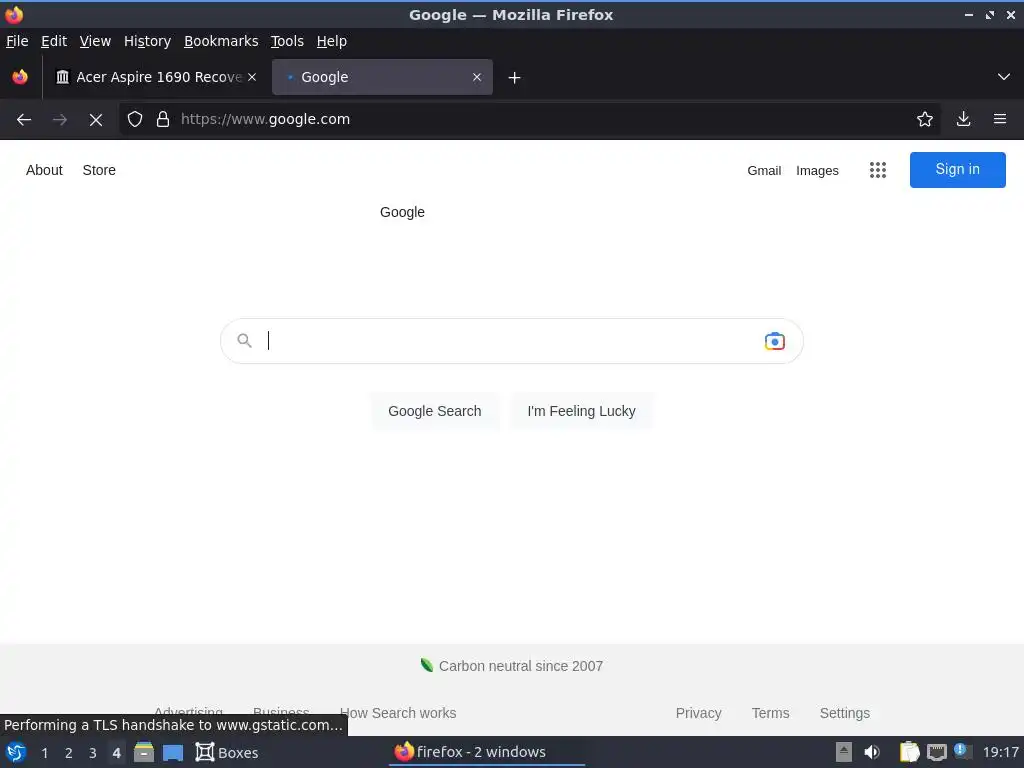The width and height of the screenshot is (1024, 768).
Task: Click the 19:17 clock
Action: [1000, 752]
